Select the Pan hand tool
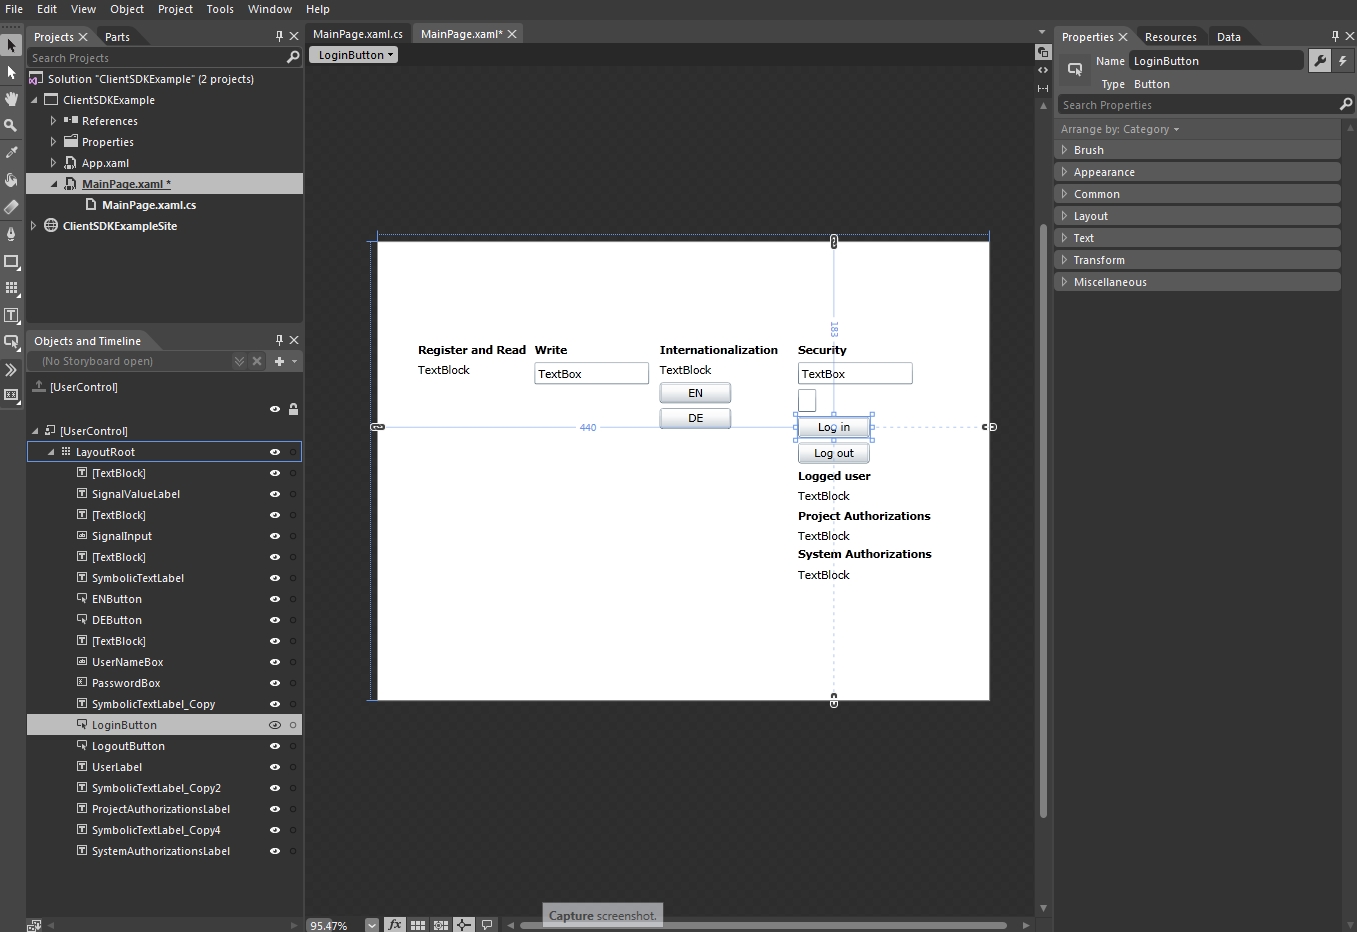Viewport: 1357px width, 932px height. point(11,99)
